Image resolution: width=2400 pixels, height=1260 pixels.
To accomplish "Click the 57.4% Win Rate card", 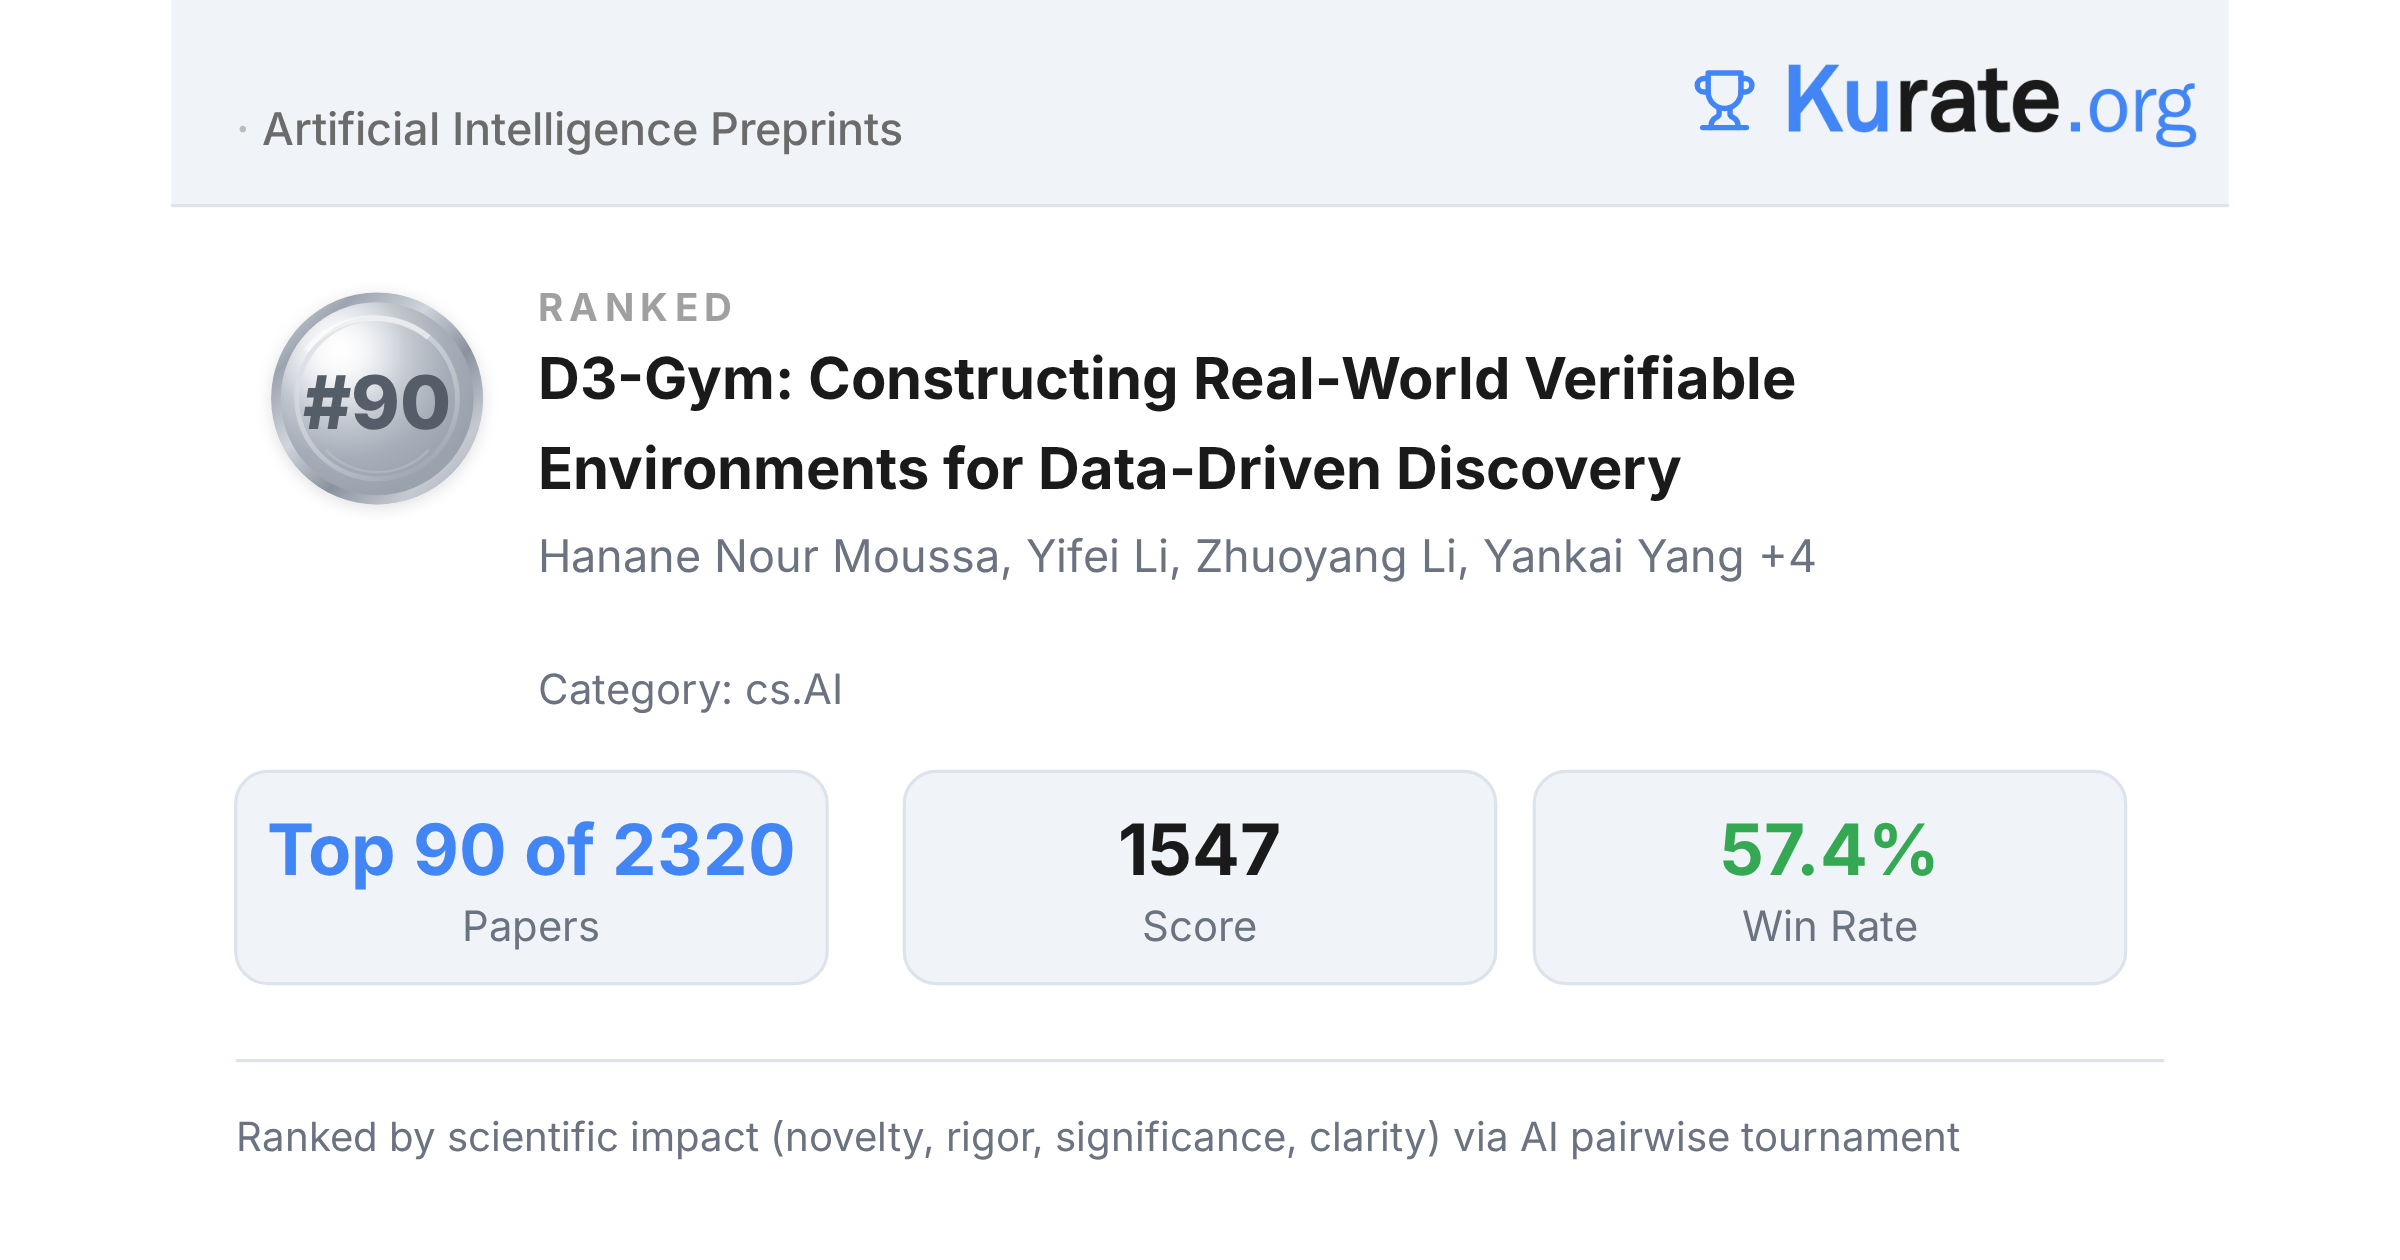I will point(1829,877).
